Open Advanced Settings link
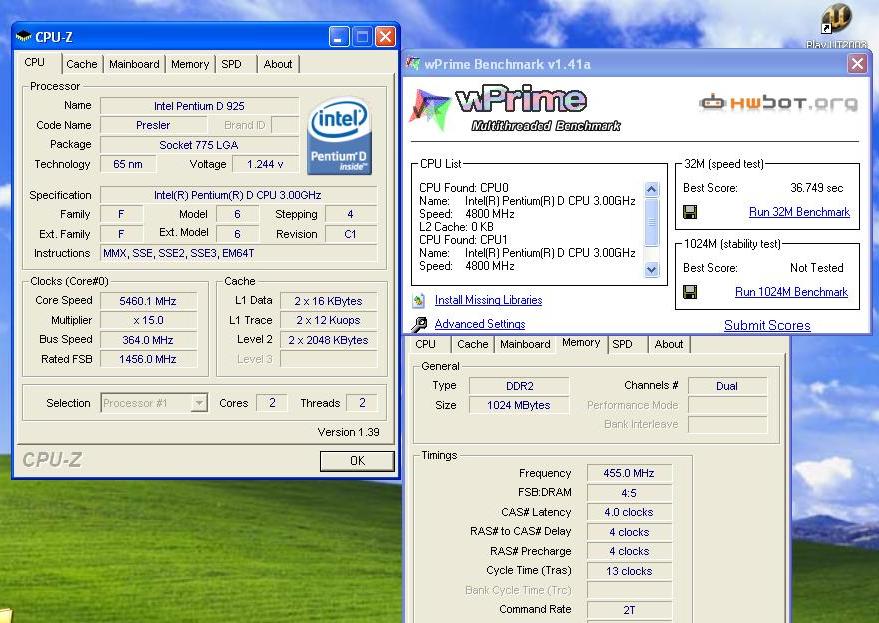 (480, 324)
